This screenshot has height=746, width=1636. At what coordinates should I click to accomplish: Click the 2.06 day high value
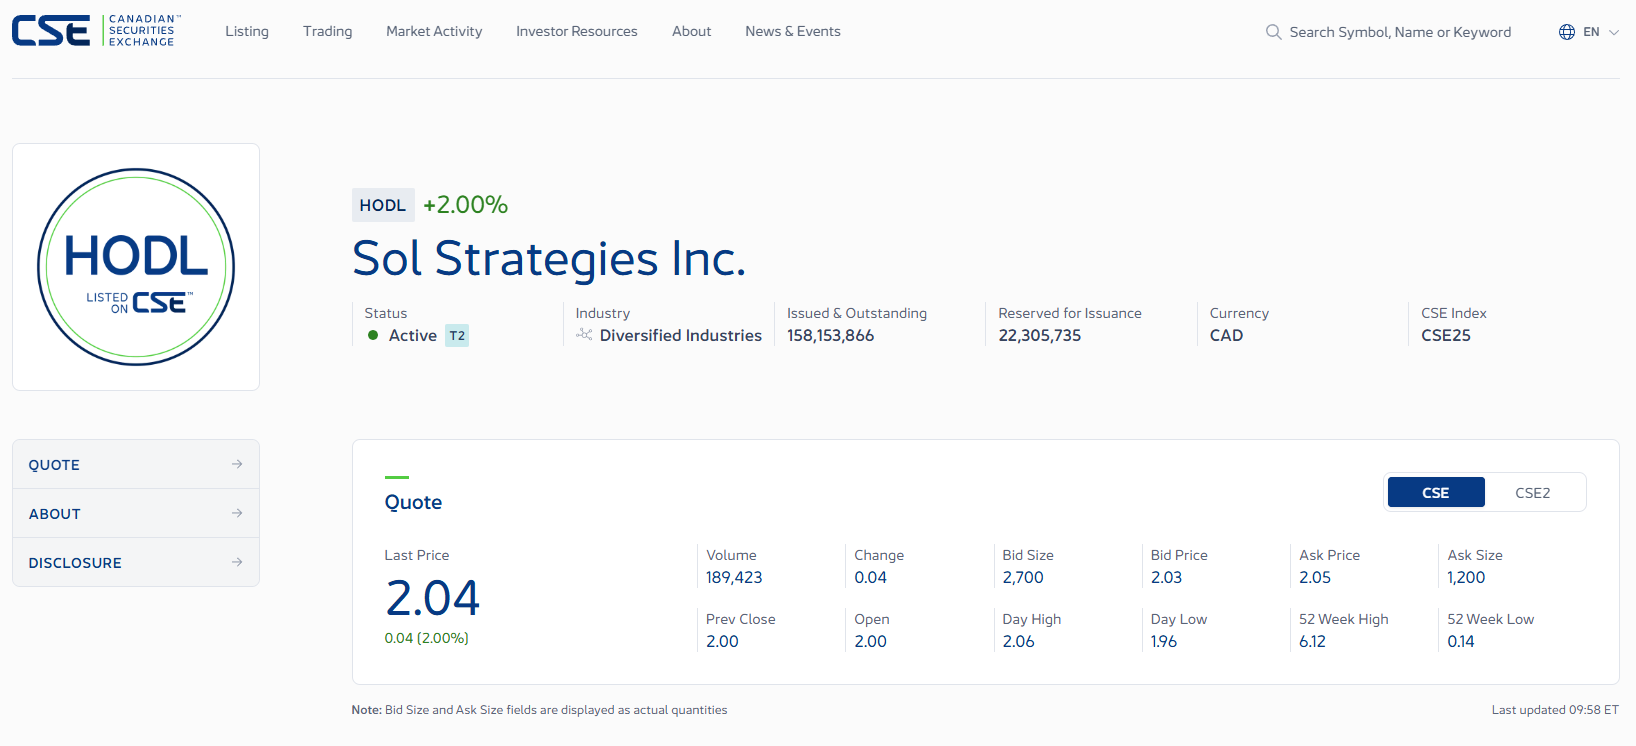click(1018, 641)
